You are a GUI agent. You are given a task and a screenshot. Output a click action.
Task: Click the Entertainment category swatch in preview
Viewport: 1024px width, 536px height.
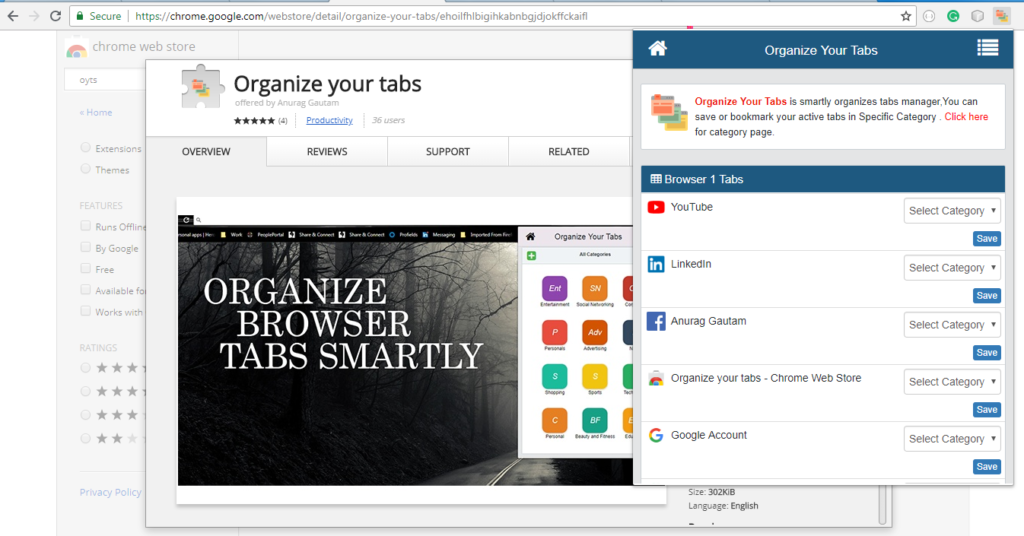click(556, 289)
